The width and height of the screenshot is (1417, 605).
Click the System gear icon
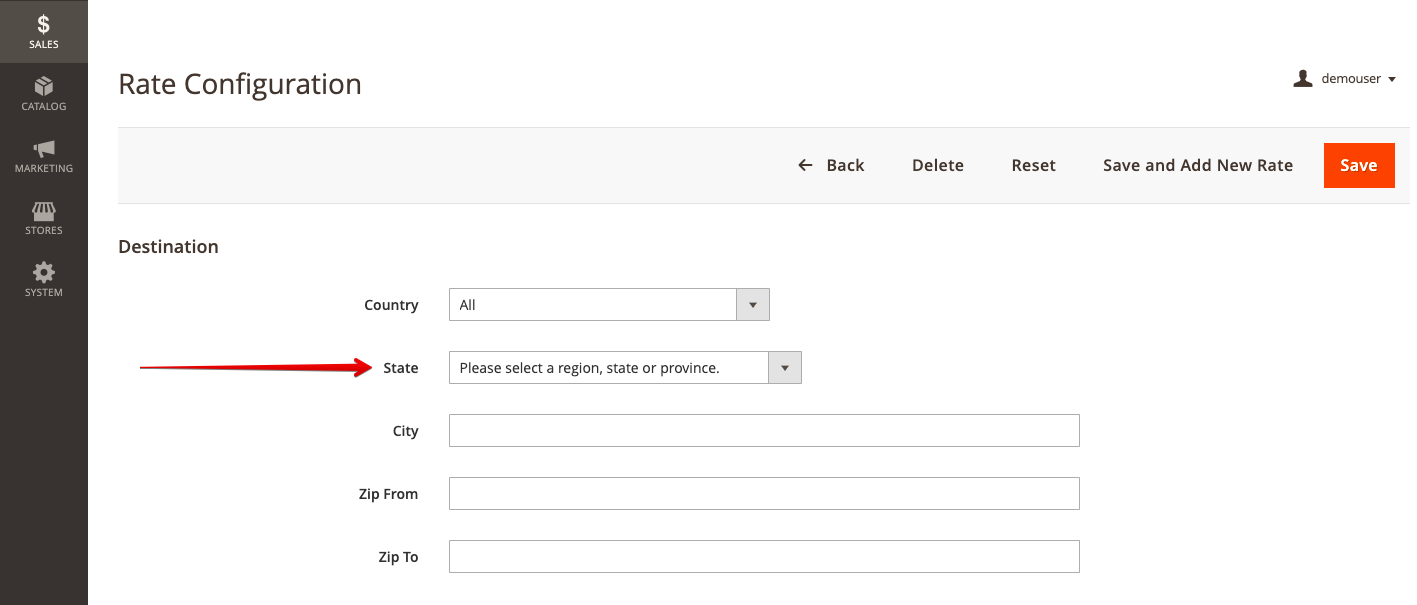(x=43, y=273)
